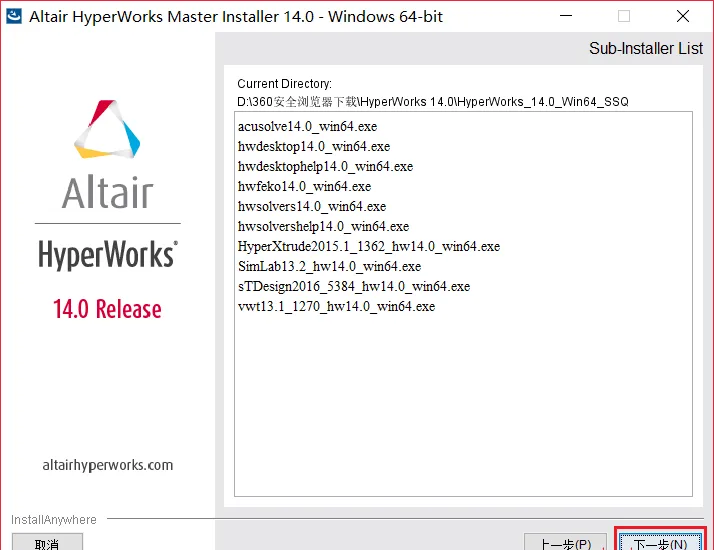This screenshot has width=714, height=550.
Task: Select acusolve14.0_win64.exe in the list
Action: [x=307, y=126]
